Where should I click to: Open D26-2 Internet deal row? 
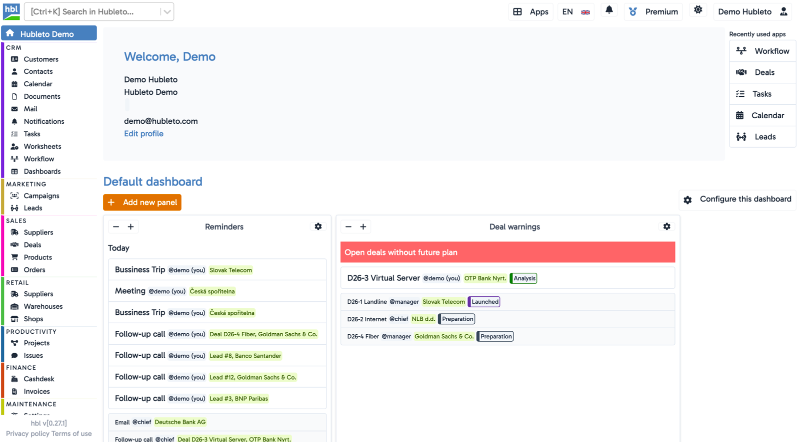[508, 319]
